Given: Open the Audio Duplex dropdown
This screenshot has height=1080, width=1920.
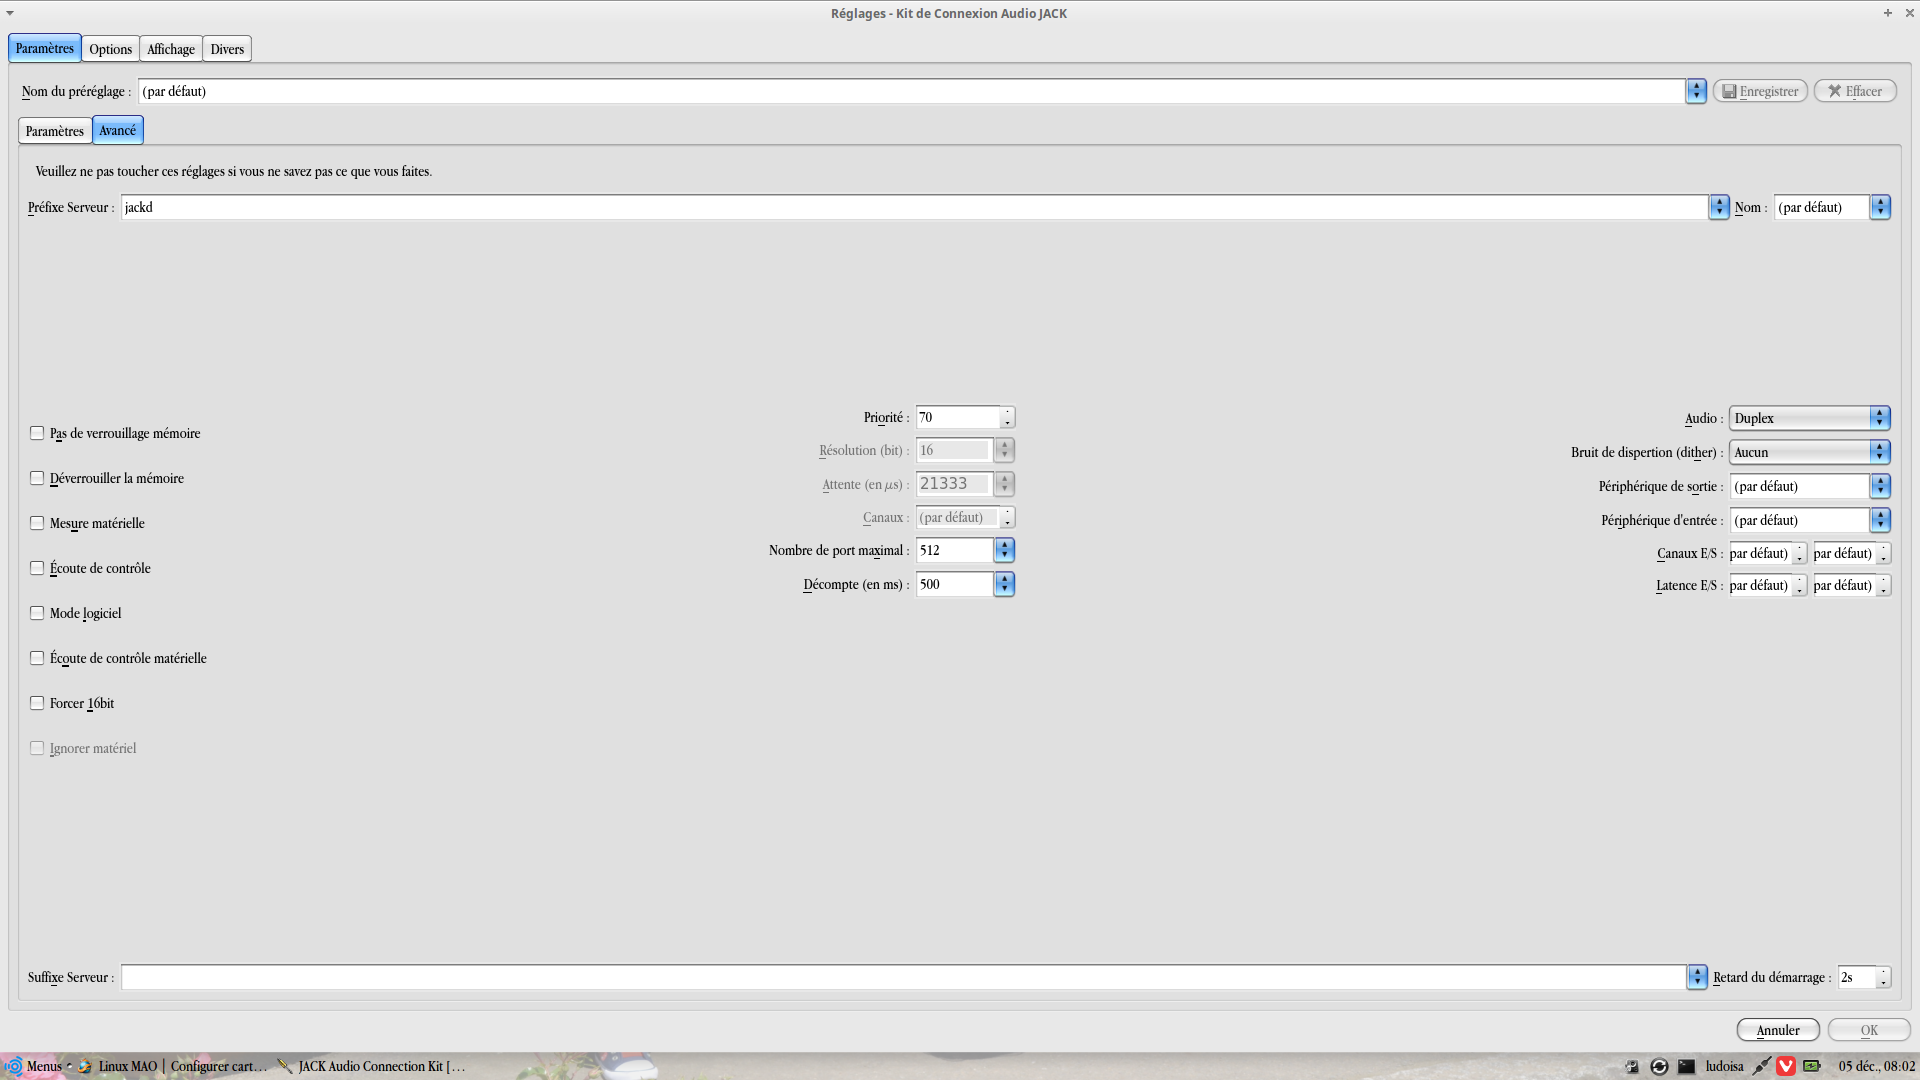Looking at the screenshot, I should pyautogui.click(x=1809, y=418).
